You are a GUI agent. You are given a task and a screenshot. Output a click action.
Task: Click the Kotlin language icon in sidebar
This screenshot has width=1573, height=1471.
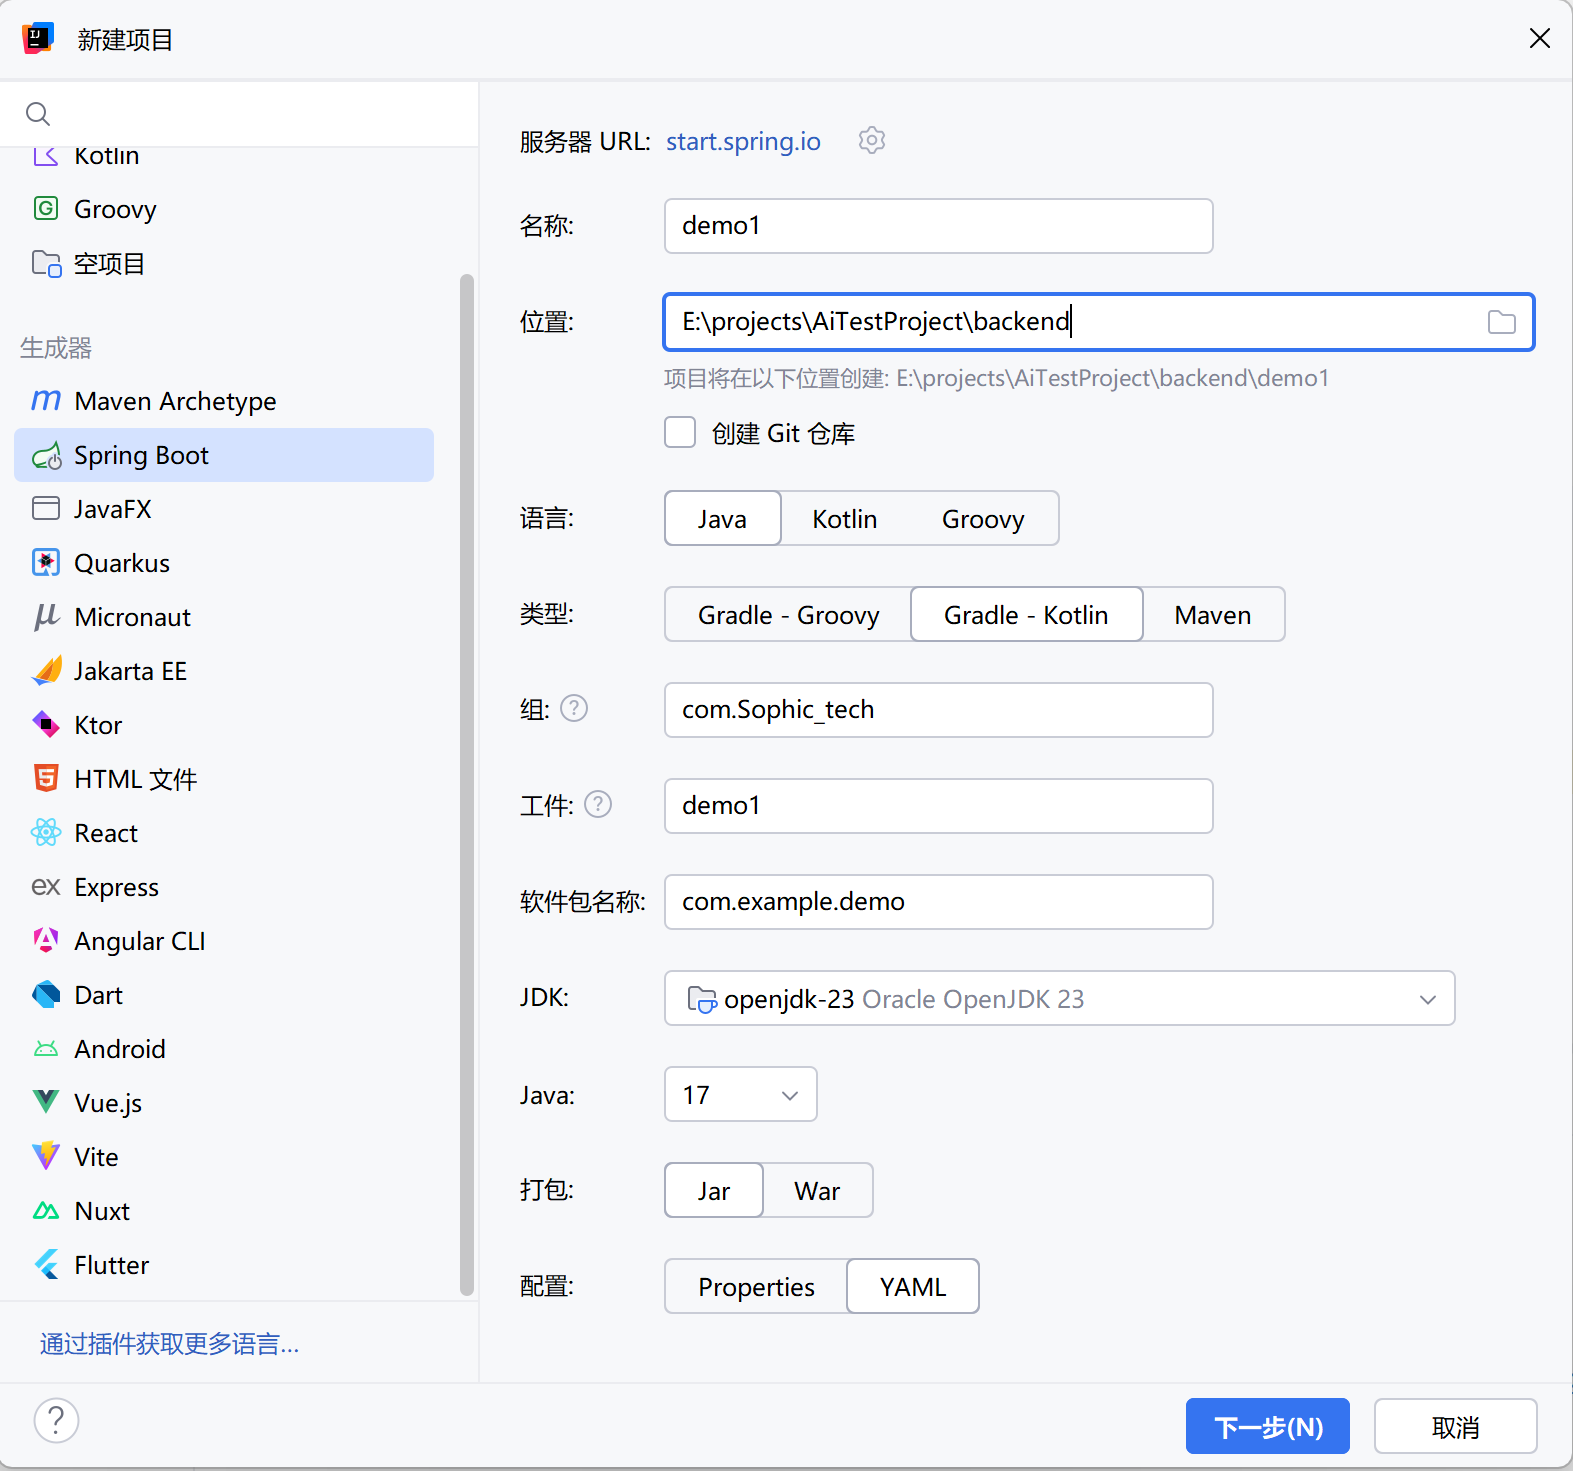[x=46, y=156]
